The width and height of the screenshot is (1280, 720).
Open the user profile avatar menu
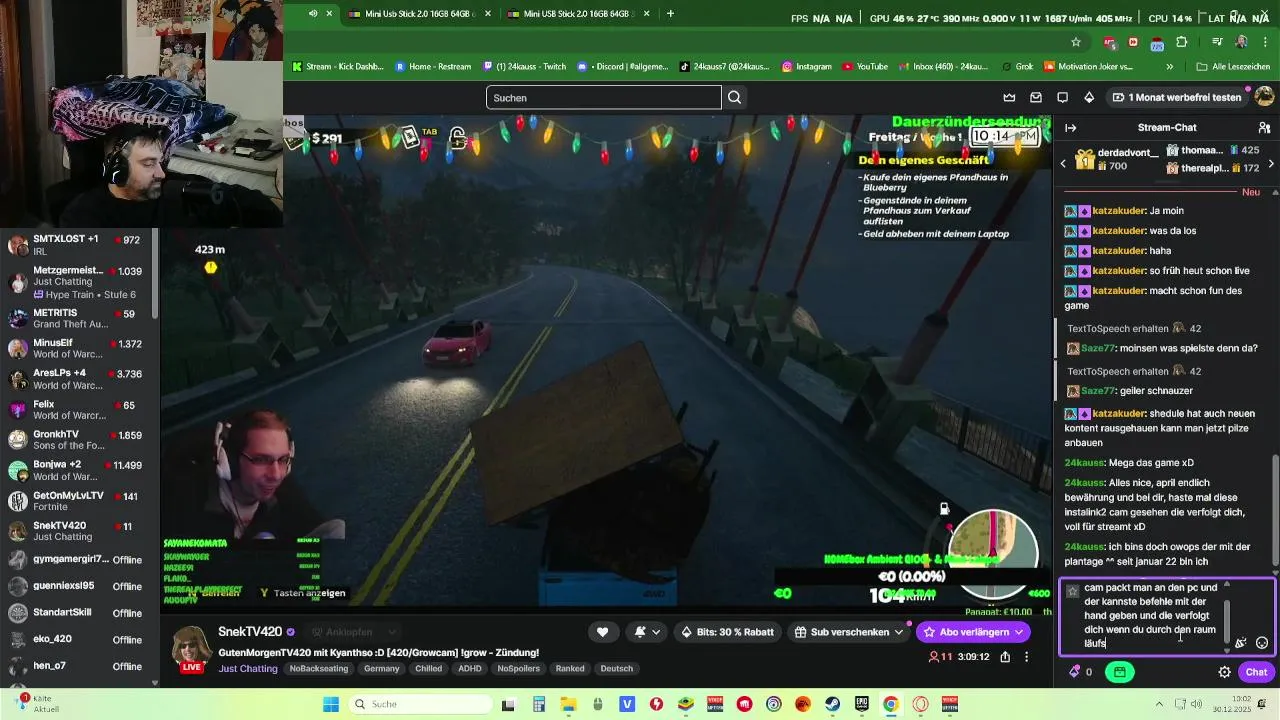(1265, 97)
